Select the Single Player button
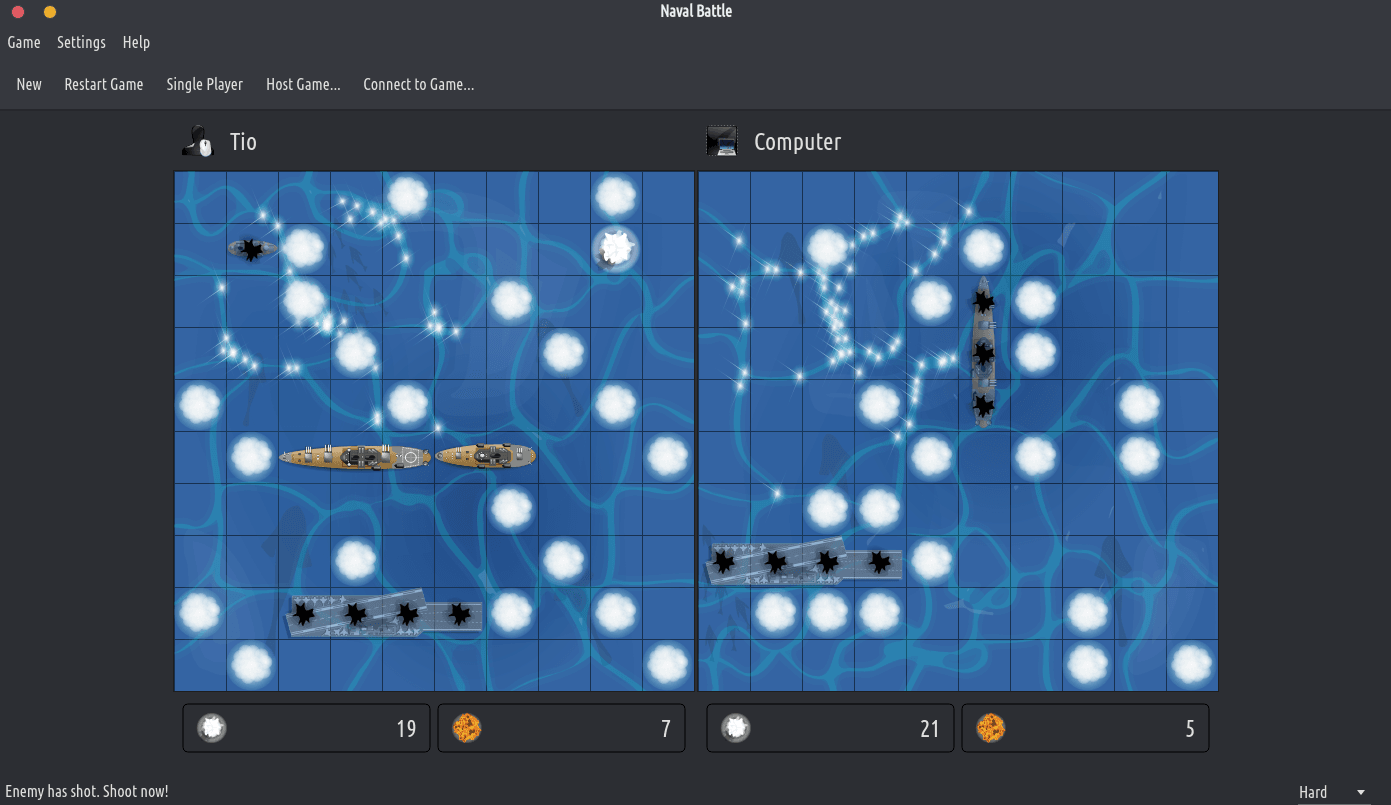Screen dimensions: 1391x805 click(x=204, y=84)
